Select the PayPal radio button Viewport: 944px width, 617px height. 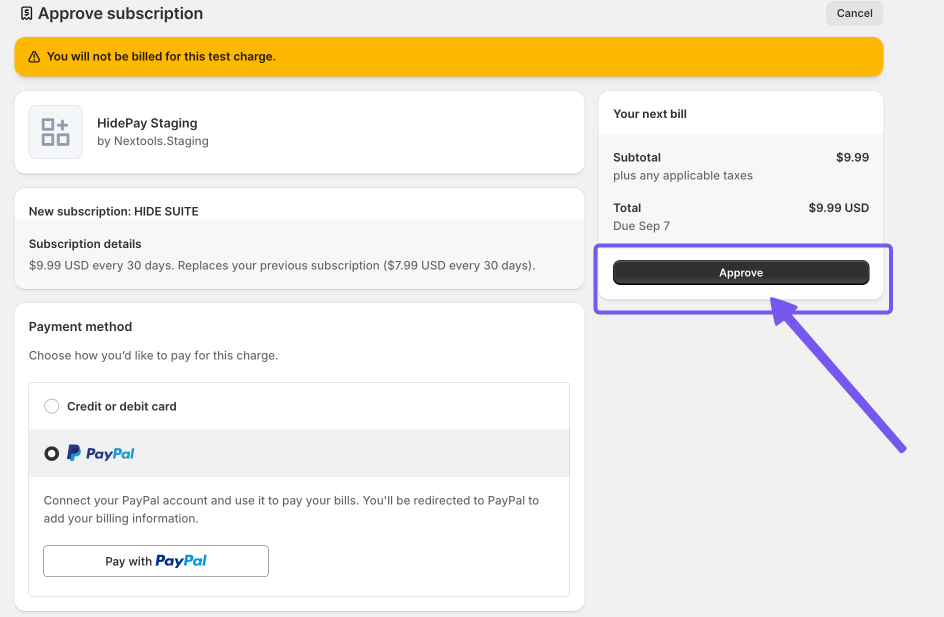pos(52,454)
